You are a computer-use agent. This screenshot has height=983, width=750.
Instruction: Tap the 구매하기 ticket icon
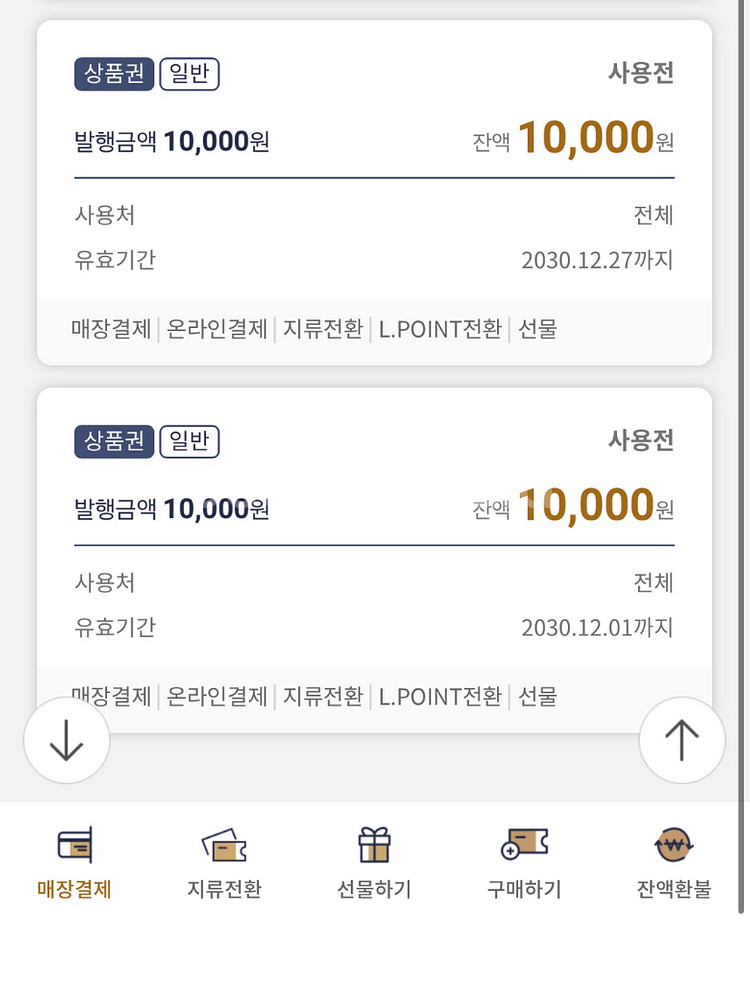pos(524,846)
